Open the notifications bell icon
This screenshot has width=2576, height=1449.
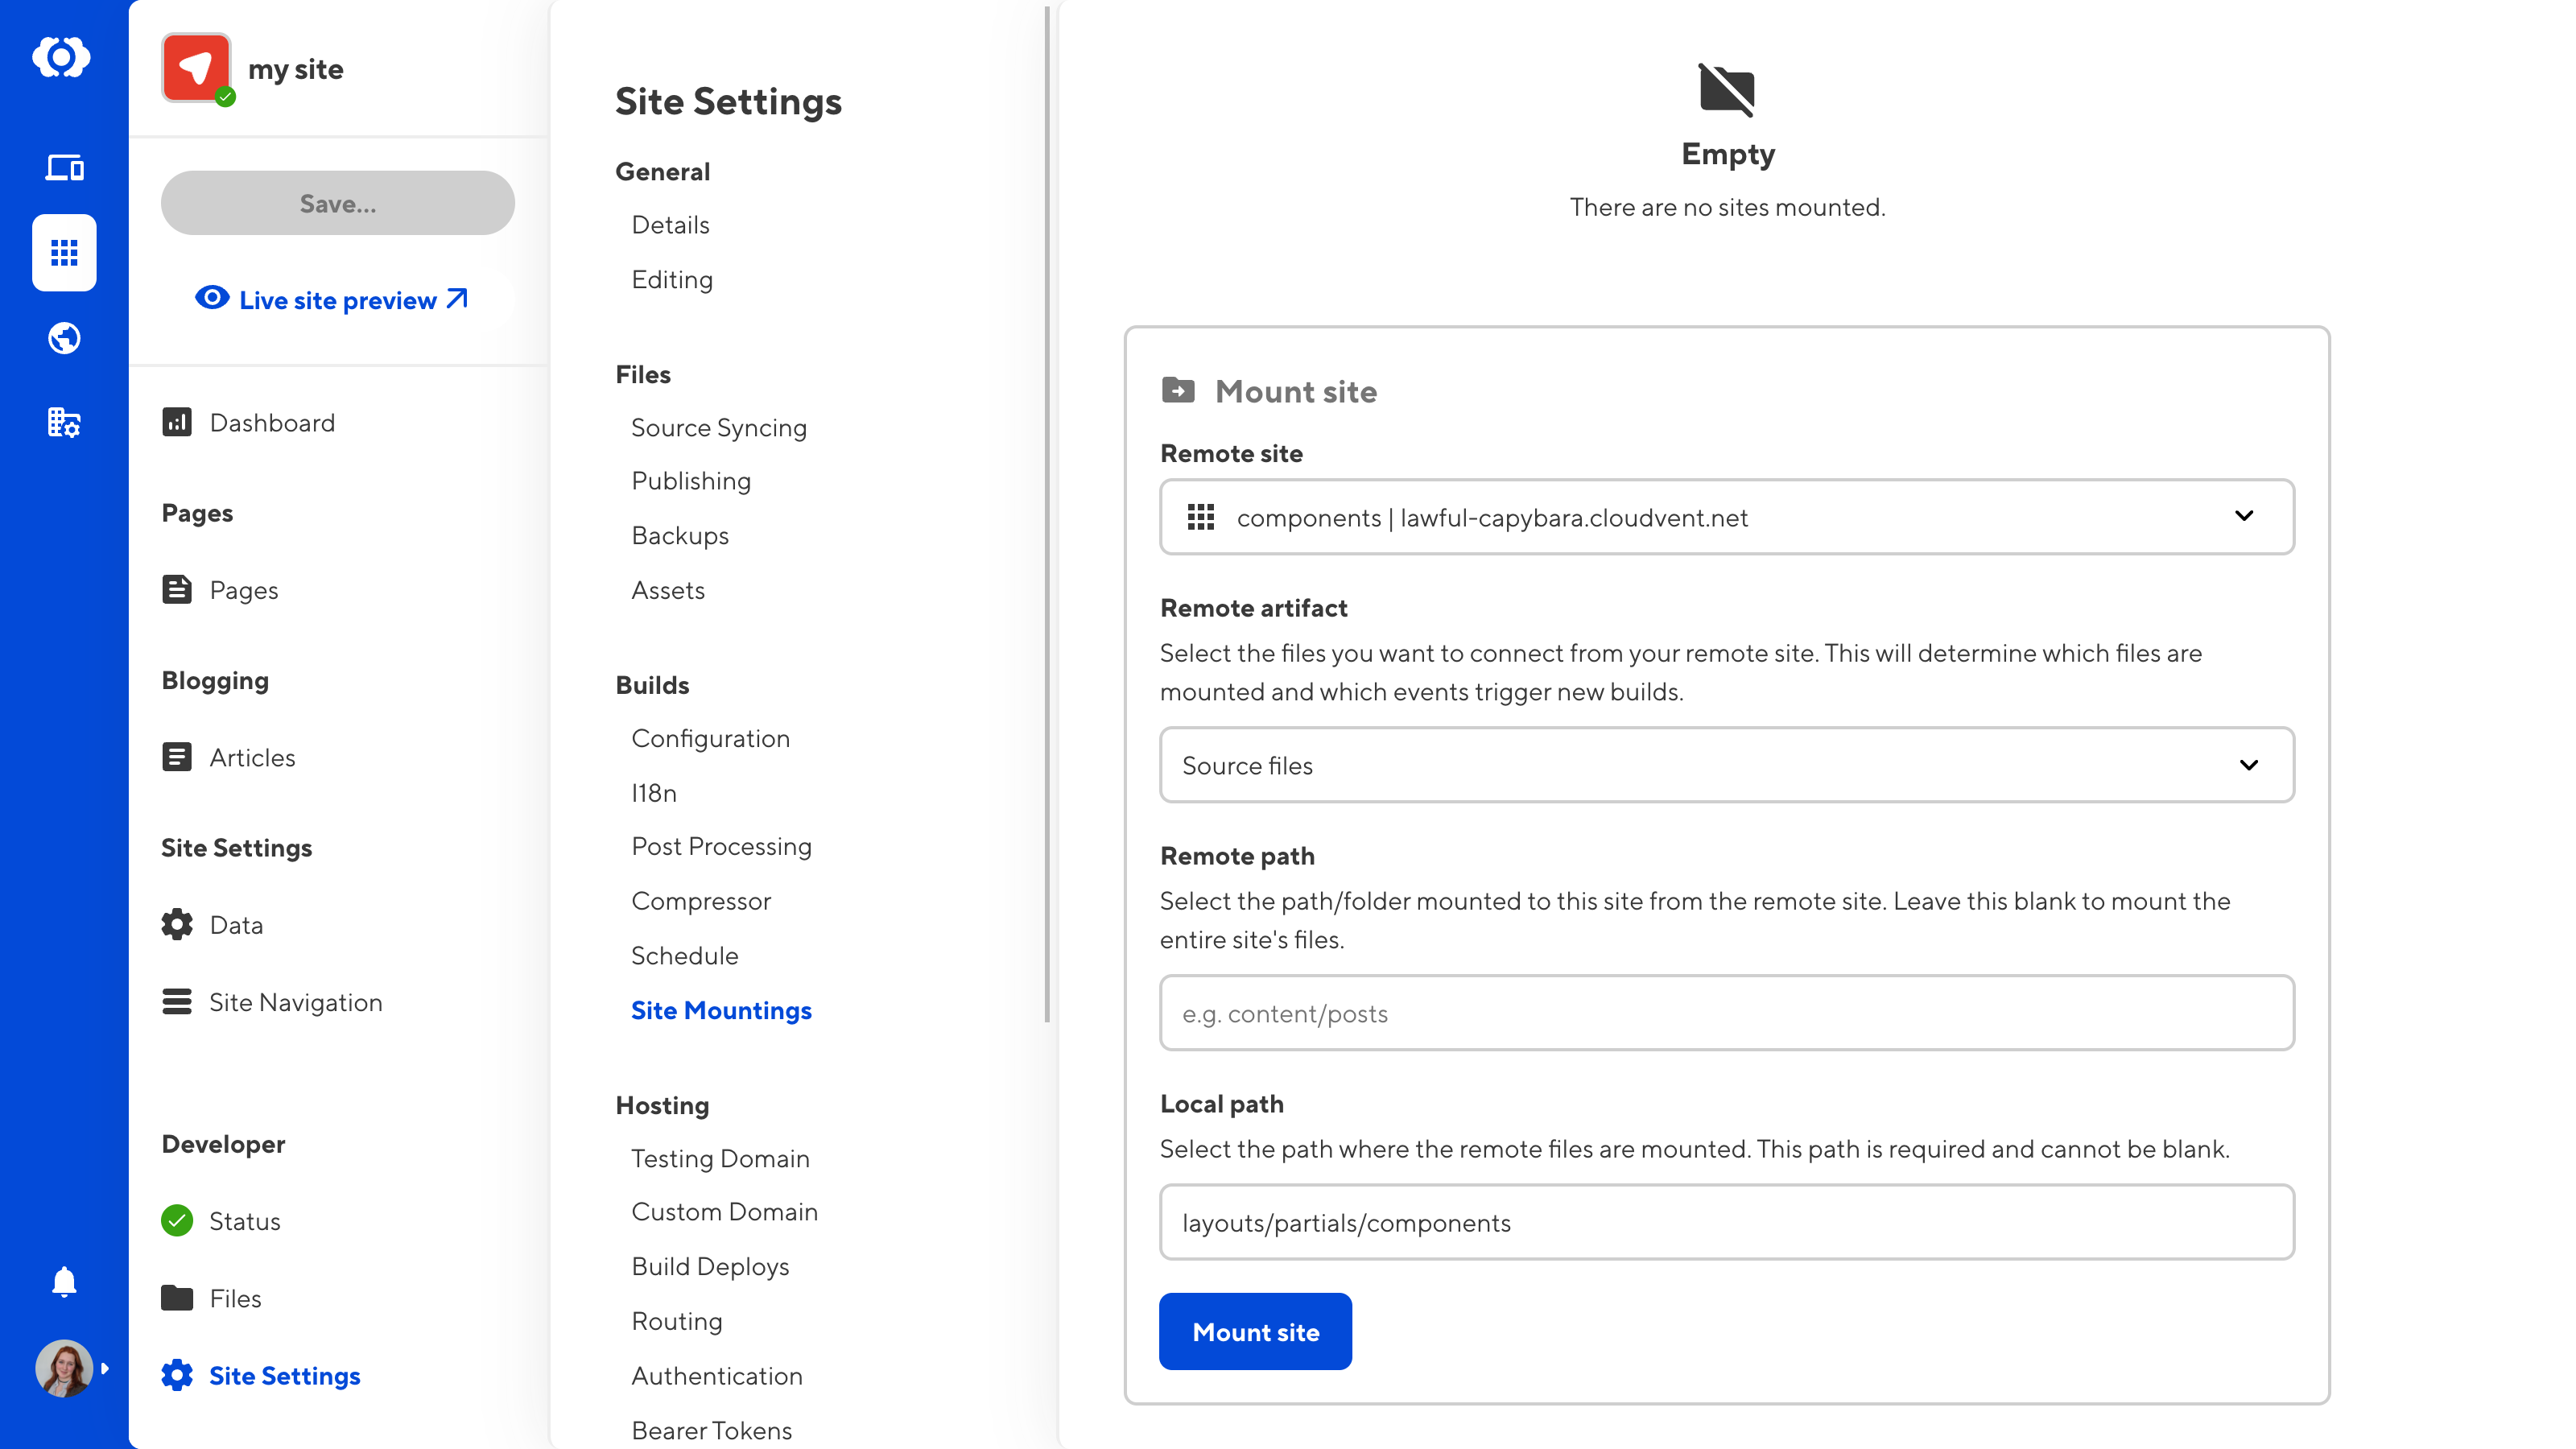pos(64,1281)
